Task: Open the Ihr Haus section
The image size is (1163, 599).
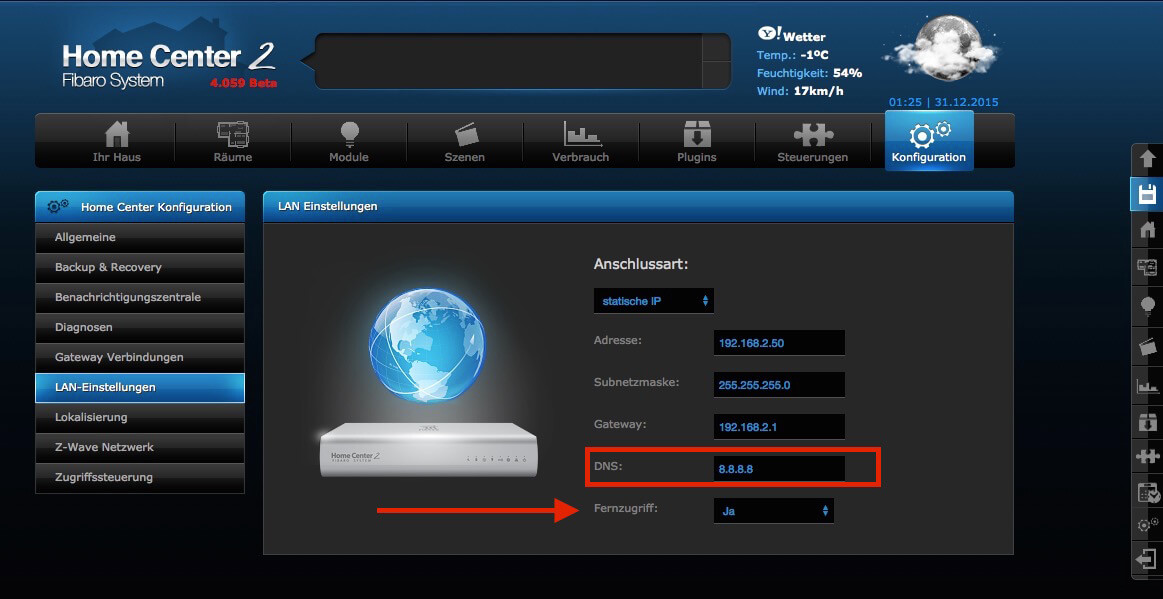Action: [116, 140]
